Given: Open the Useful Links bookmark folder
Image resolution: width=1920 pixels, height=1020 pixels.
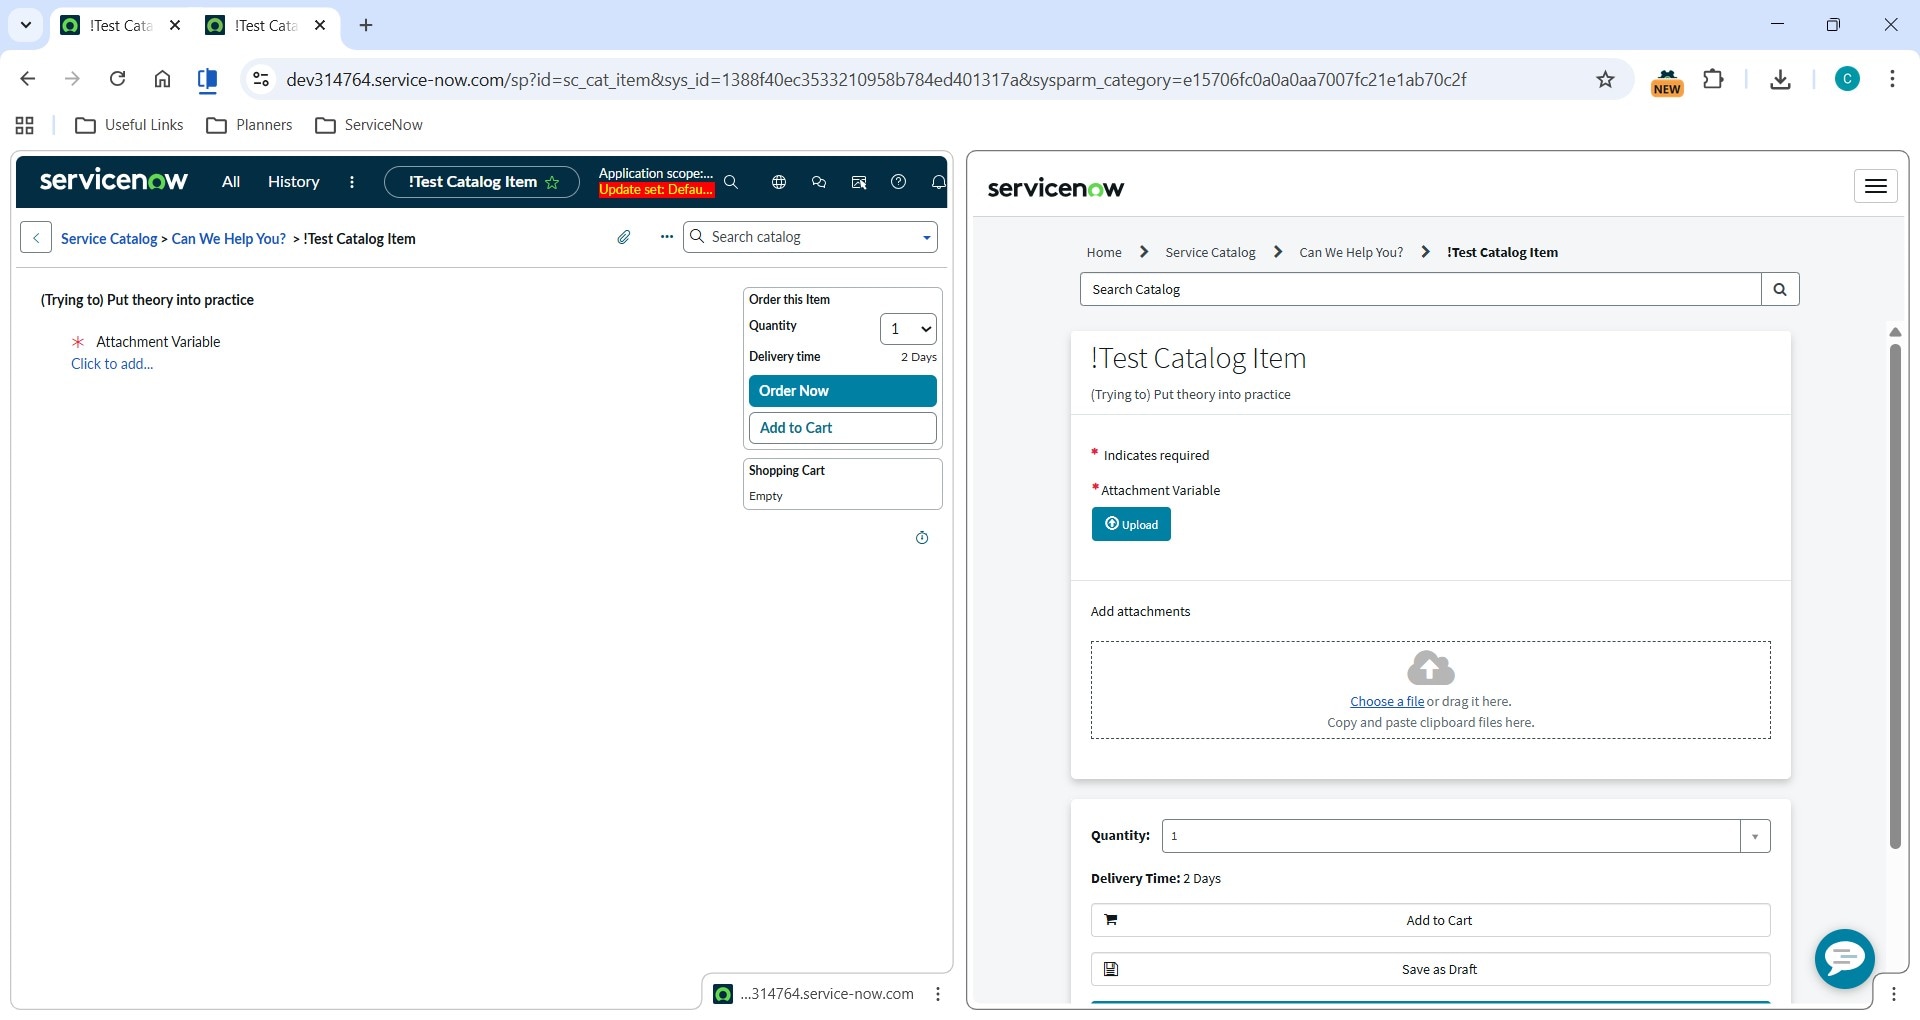Looking at the screenshot, I should point(129,125).
